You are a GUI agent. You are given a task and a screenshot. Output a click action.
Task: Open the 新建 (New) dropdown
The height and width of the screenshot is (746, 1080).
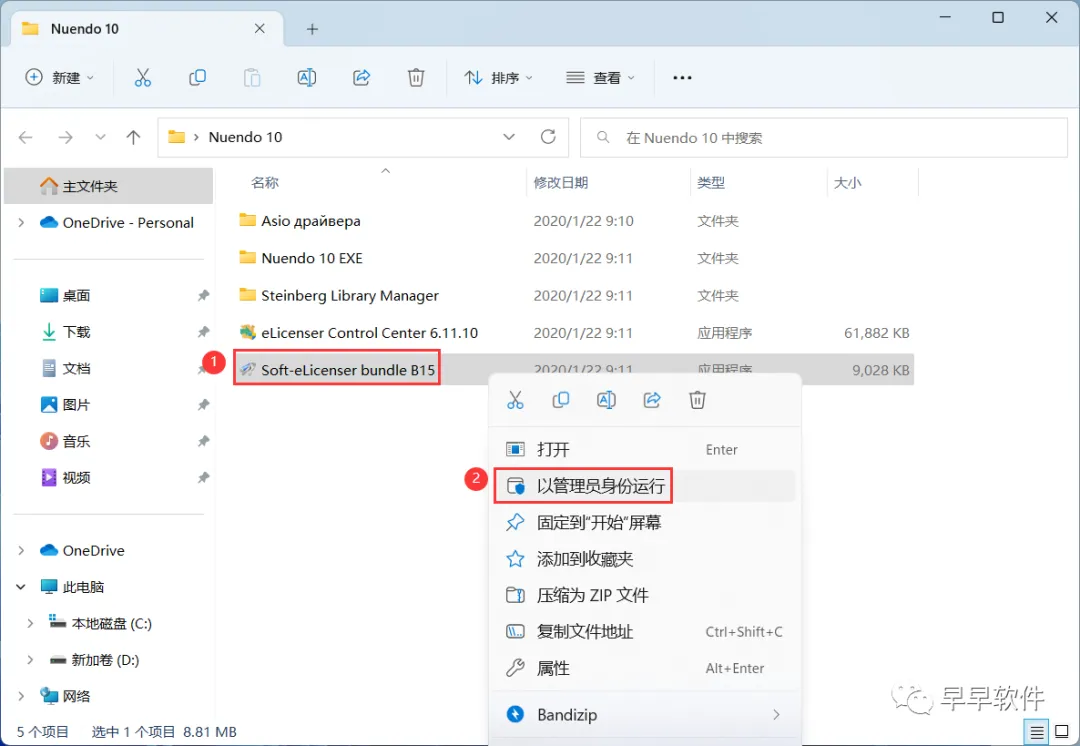59,78
